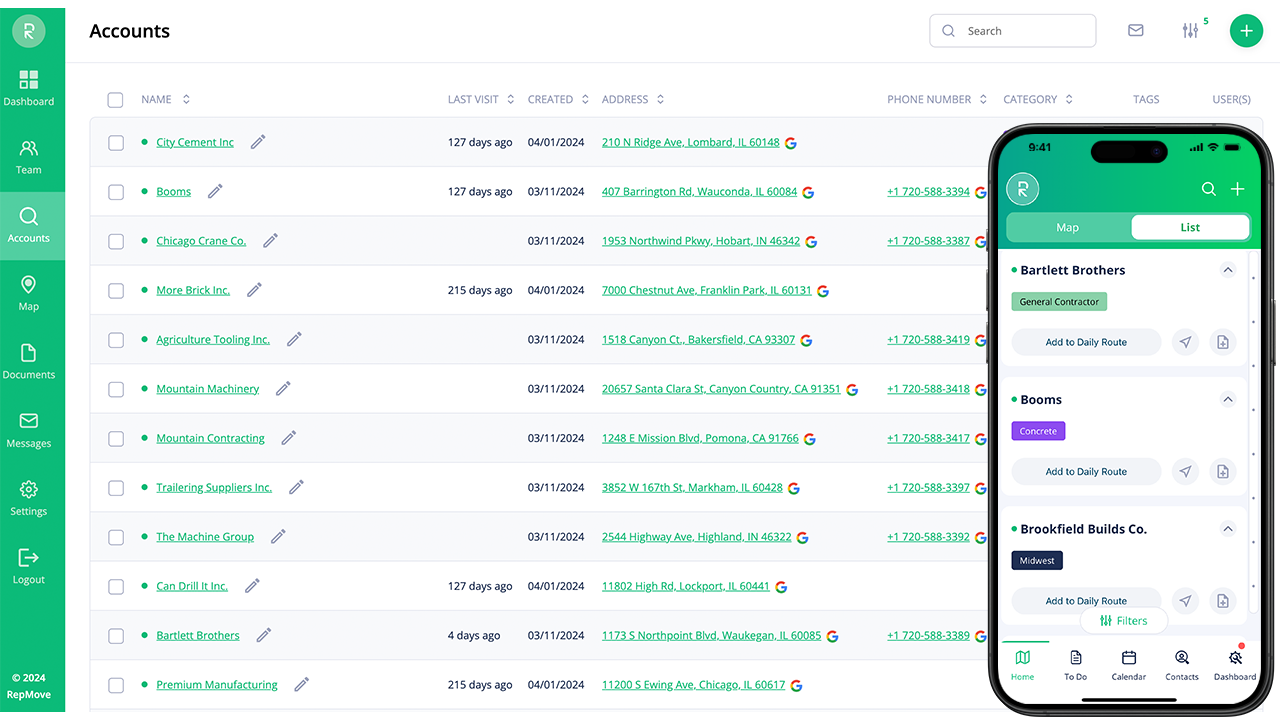Sort accounts by the Name column arrows
1280x720 pixels.
click(x=186, y=99)
